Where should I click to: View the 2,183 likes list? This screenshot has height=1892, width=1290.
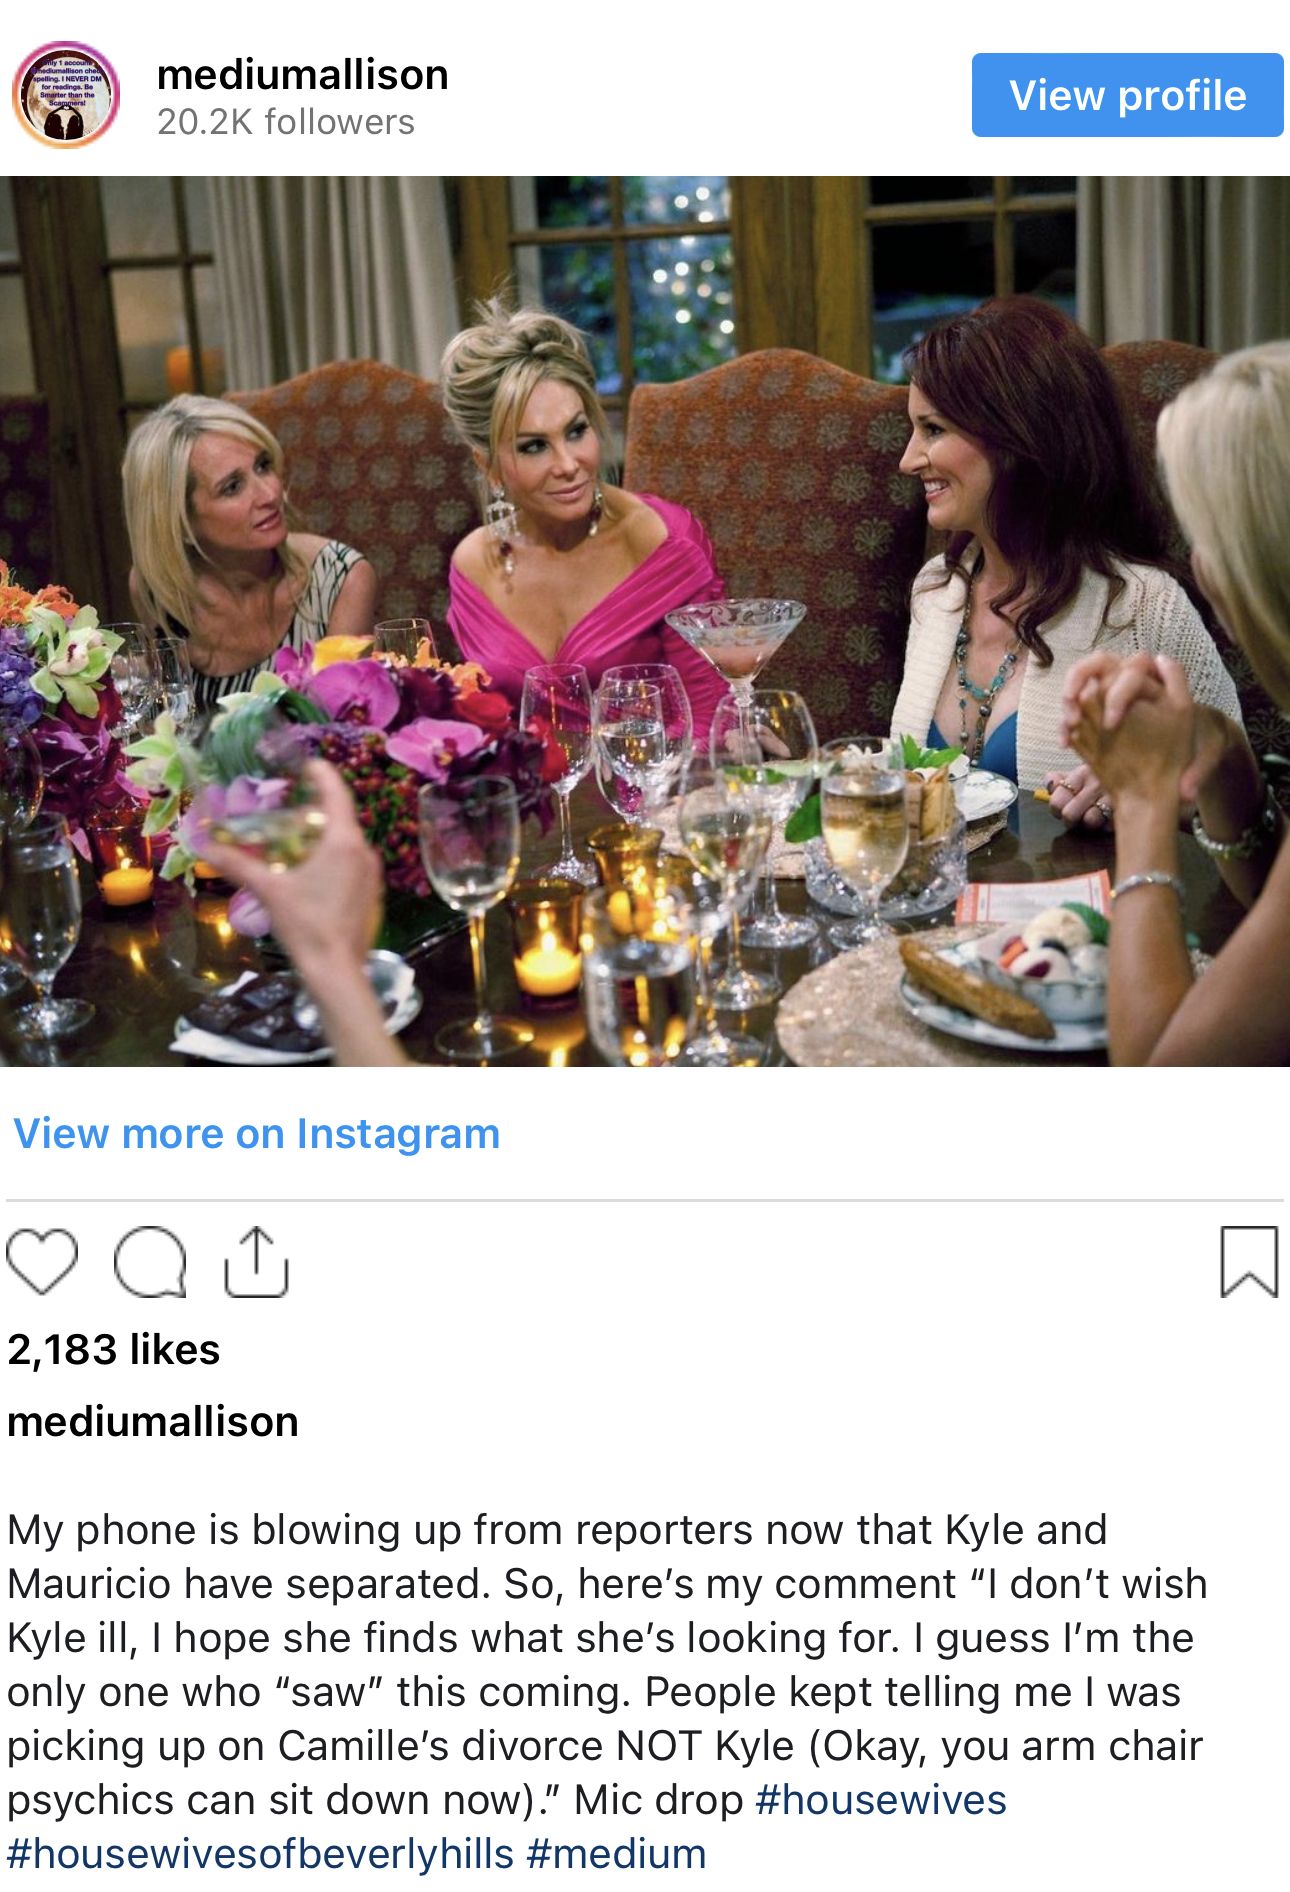[x=113, y=1349]
